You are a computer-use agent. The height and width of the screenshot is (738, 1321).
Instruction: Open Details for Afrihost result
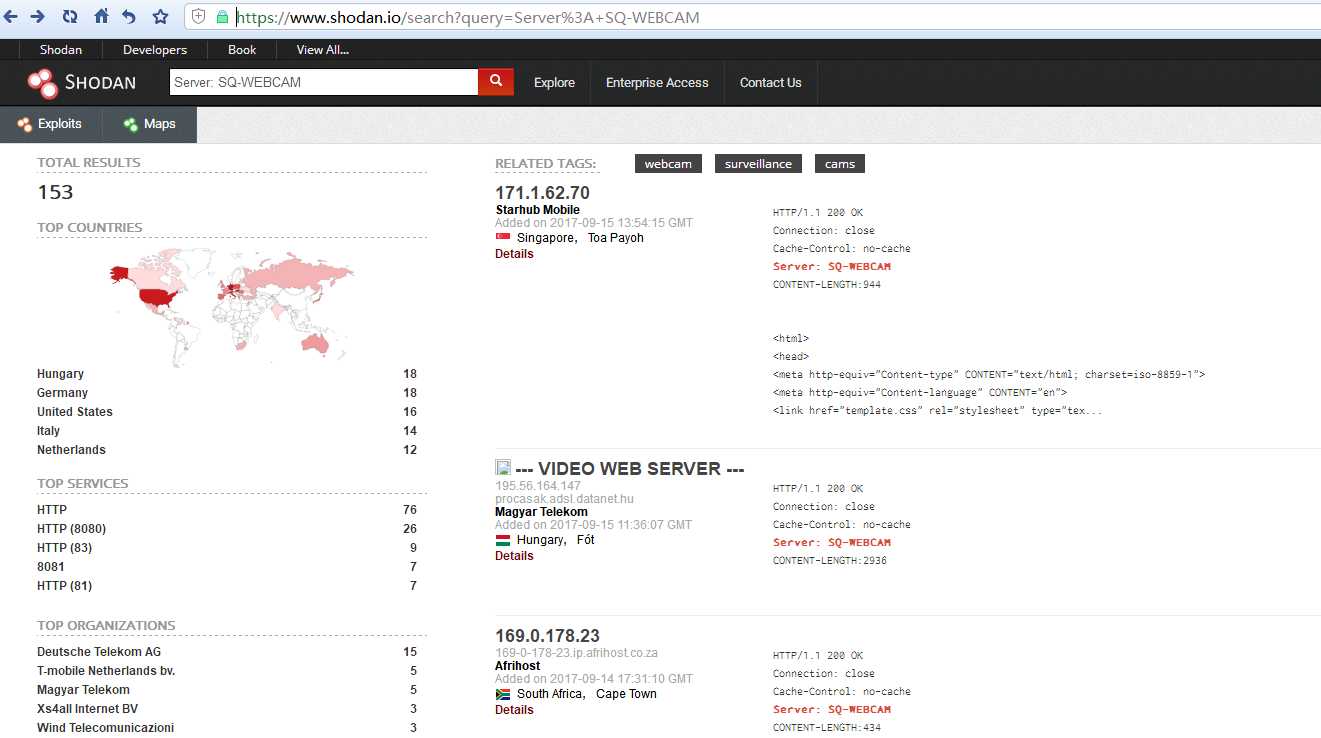(514, 710)
